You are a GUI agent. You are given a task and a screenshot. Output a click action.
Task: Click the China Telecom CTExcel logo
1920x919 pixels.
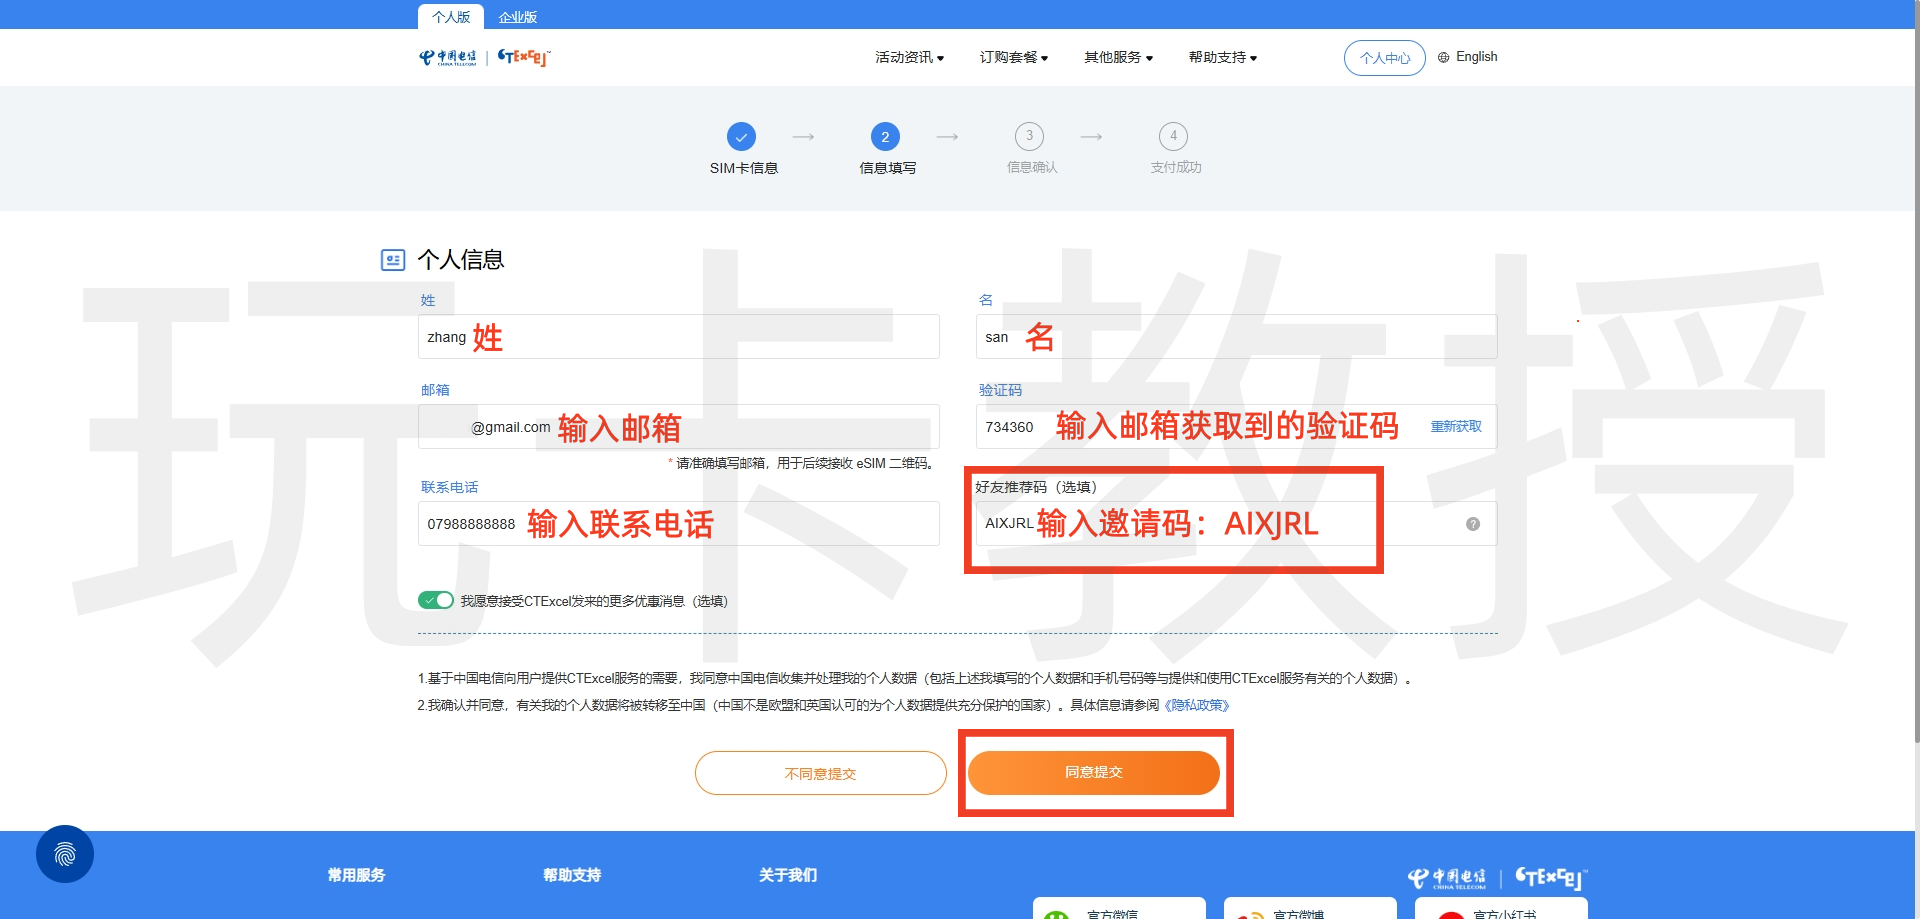click(x=484, y=57)
